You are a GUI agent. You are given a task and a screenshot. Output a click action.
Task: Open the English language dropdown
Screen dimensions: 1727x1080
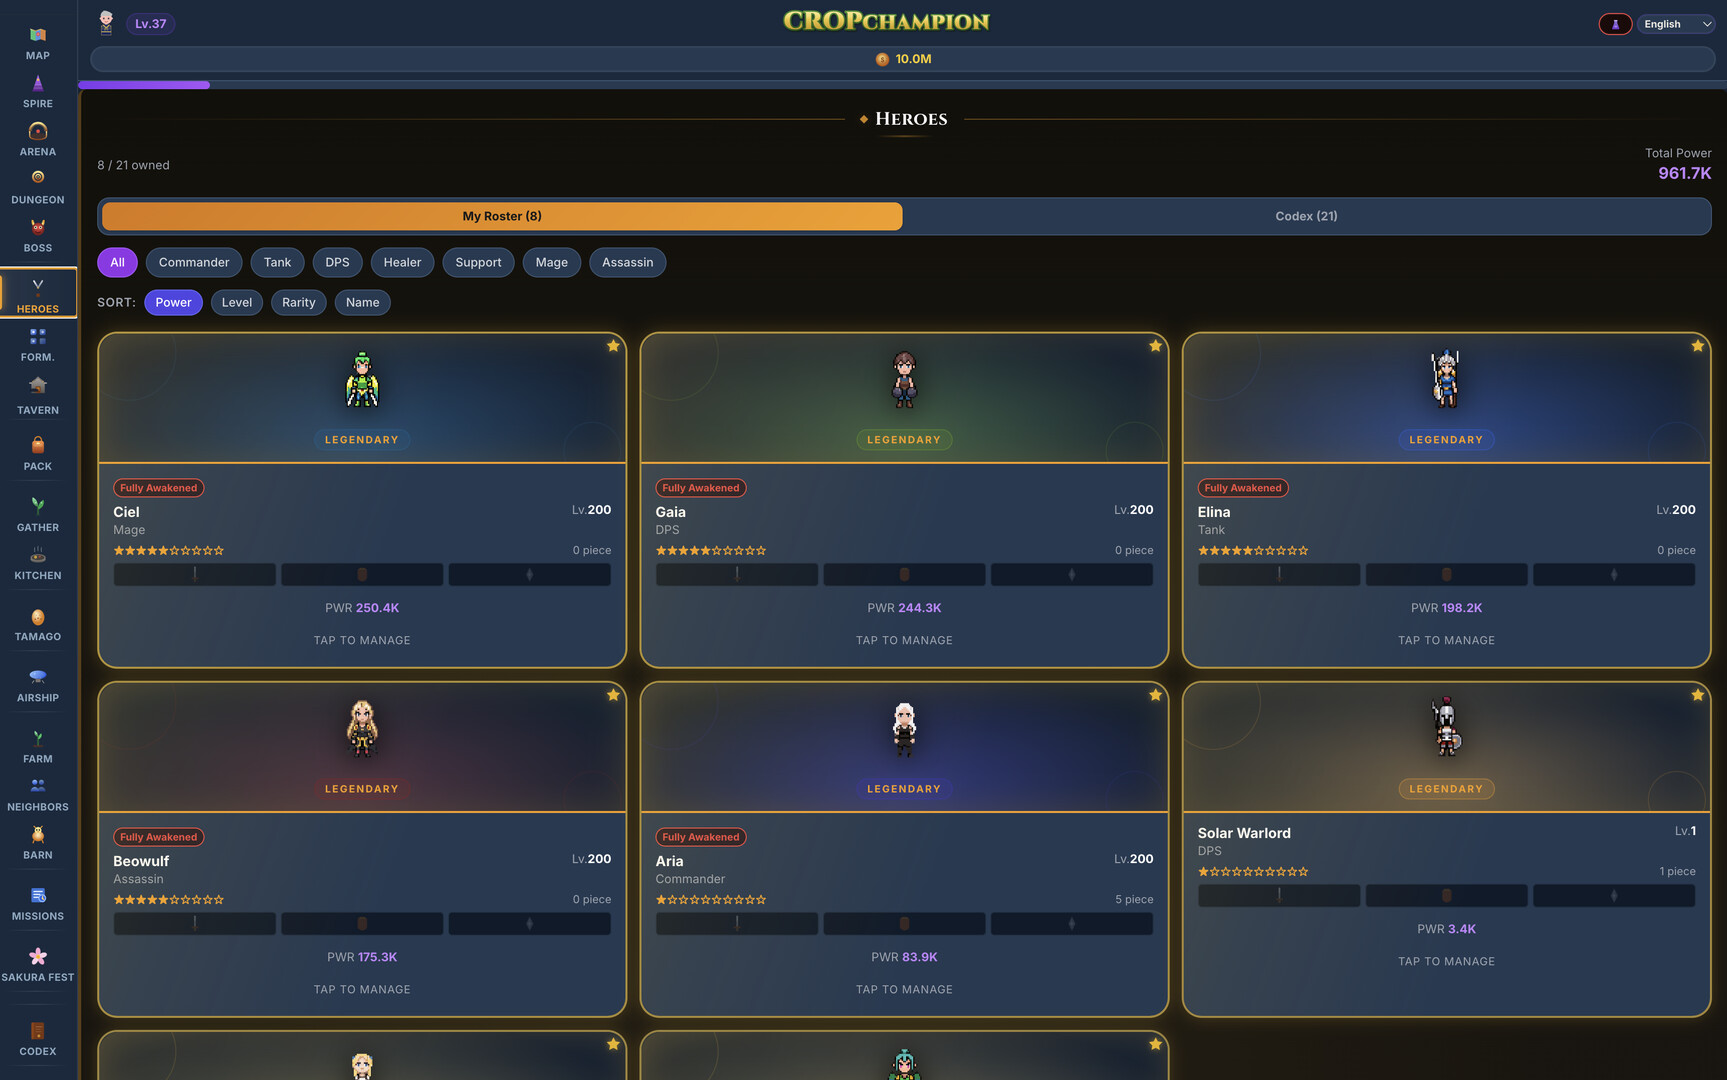[x=1676, y=24]
